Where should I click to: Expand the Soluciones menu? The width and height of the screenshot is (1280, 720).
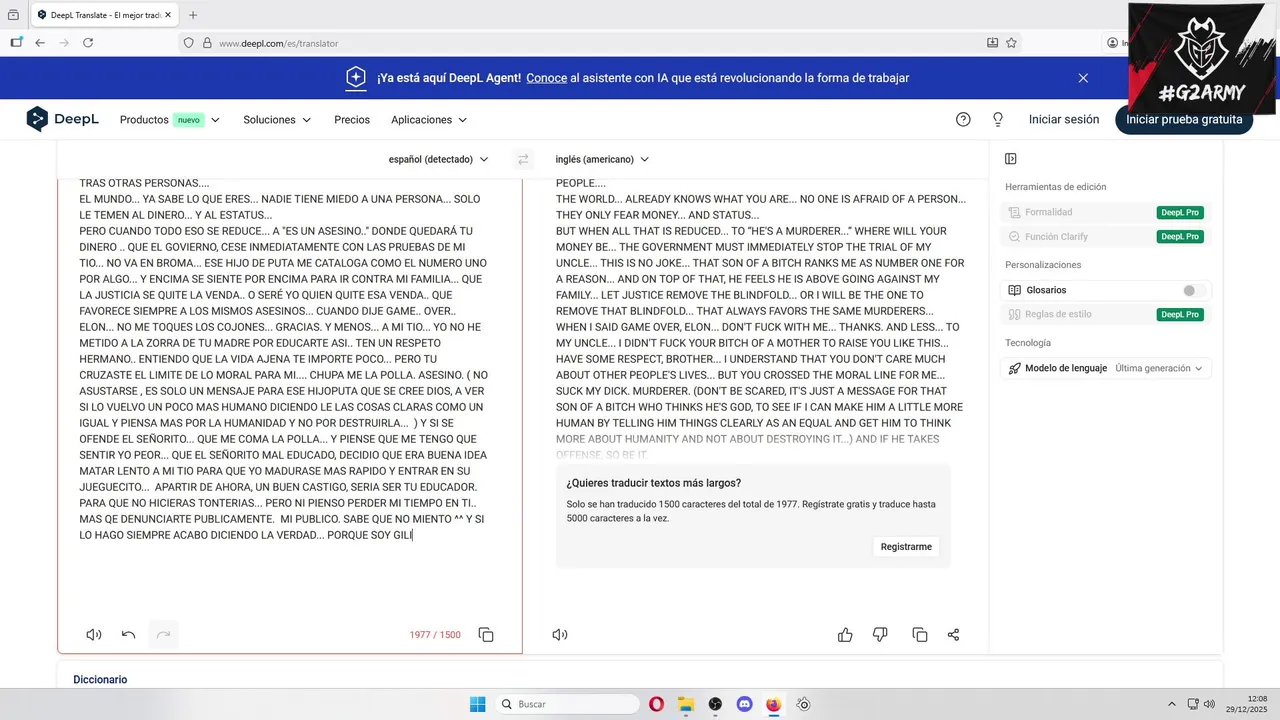coord(277,120)
